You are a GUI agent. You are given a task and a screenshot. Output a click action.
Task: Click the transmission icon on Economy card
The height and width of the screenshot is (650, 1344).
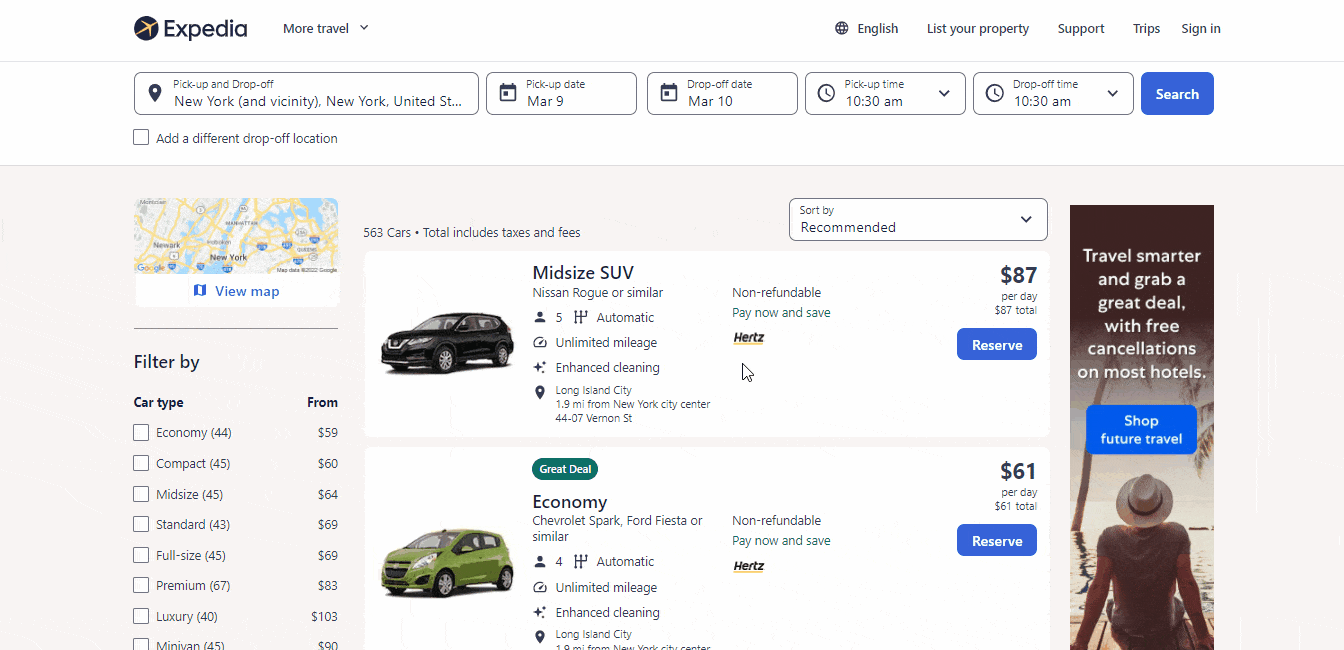(581, 561)
